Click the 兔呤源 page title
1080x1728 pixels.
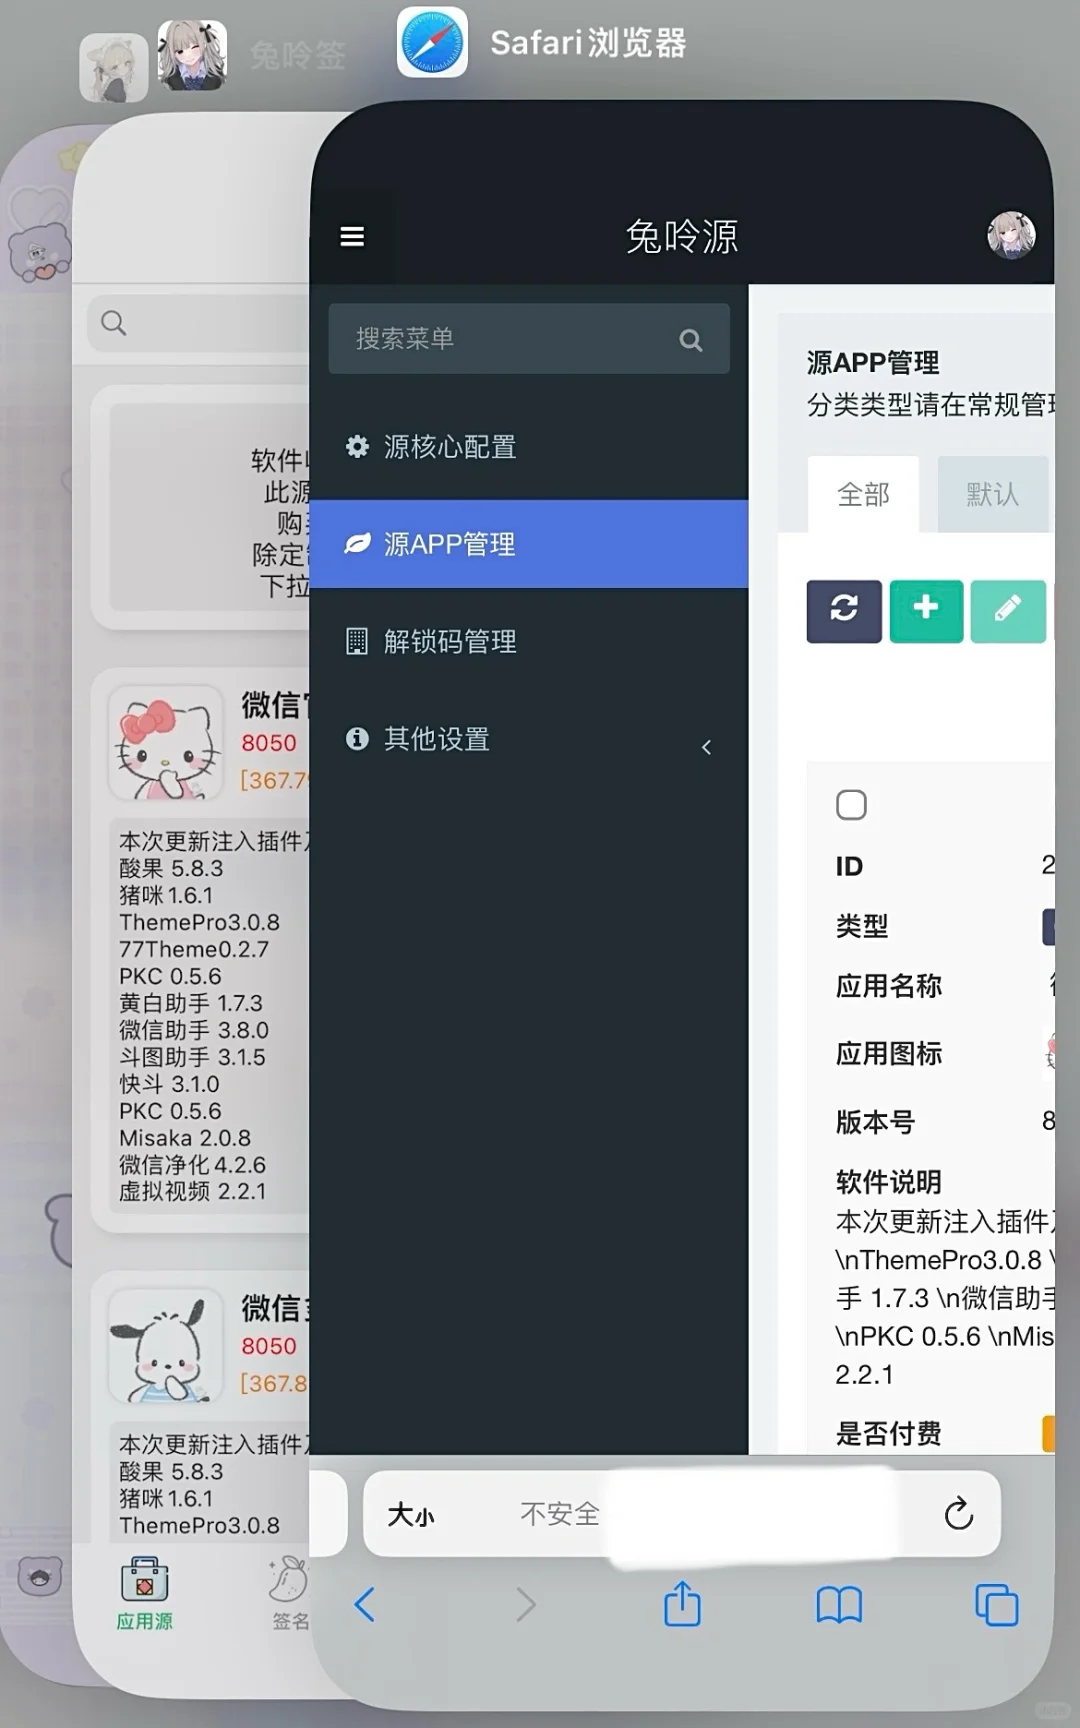682,237
